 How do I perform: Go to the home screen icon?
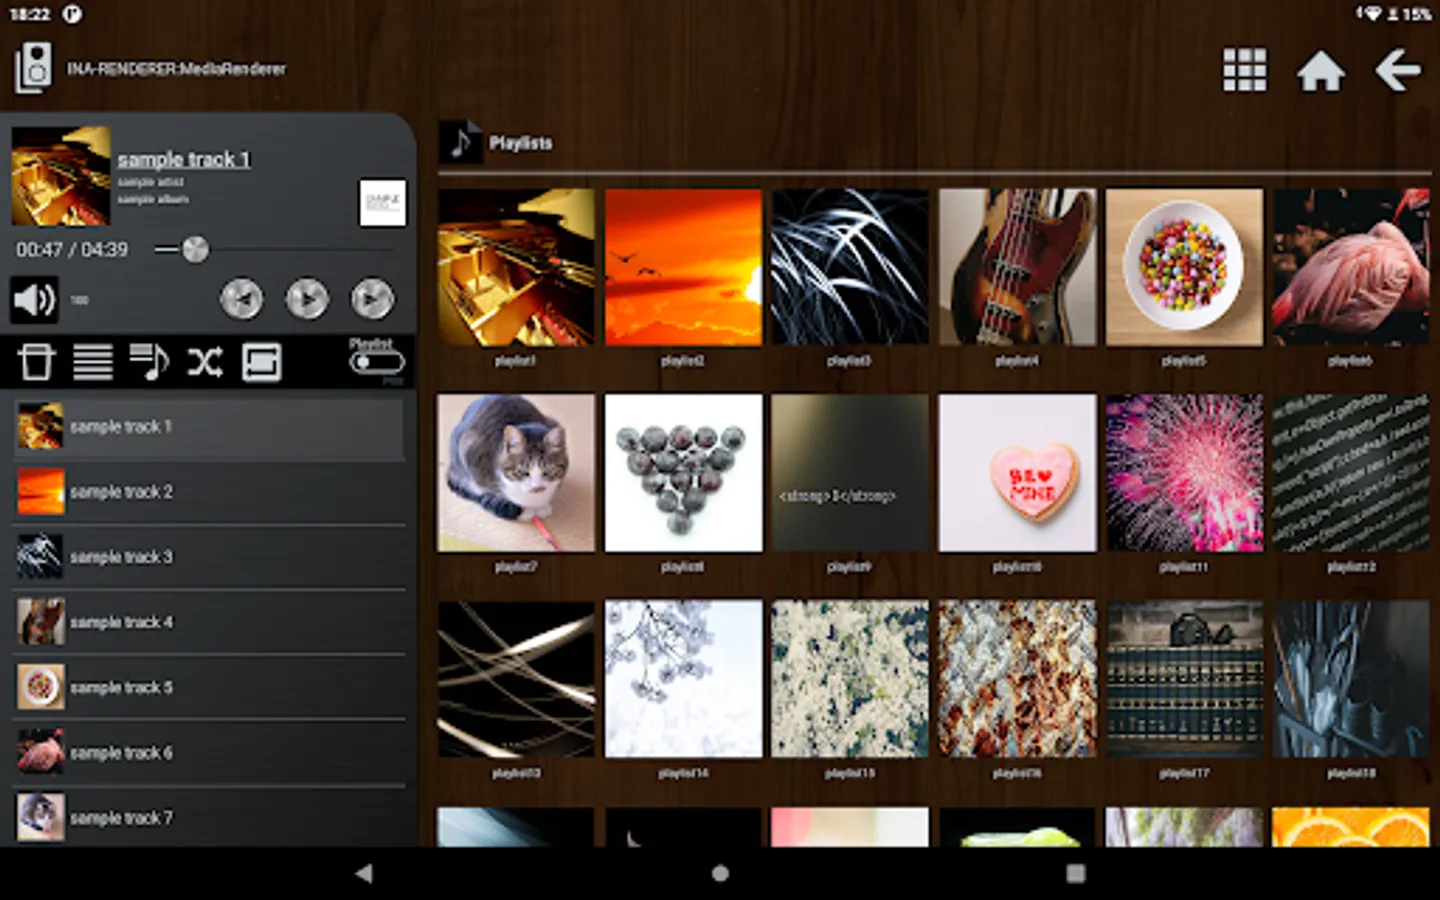1320,71
